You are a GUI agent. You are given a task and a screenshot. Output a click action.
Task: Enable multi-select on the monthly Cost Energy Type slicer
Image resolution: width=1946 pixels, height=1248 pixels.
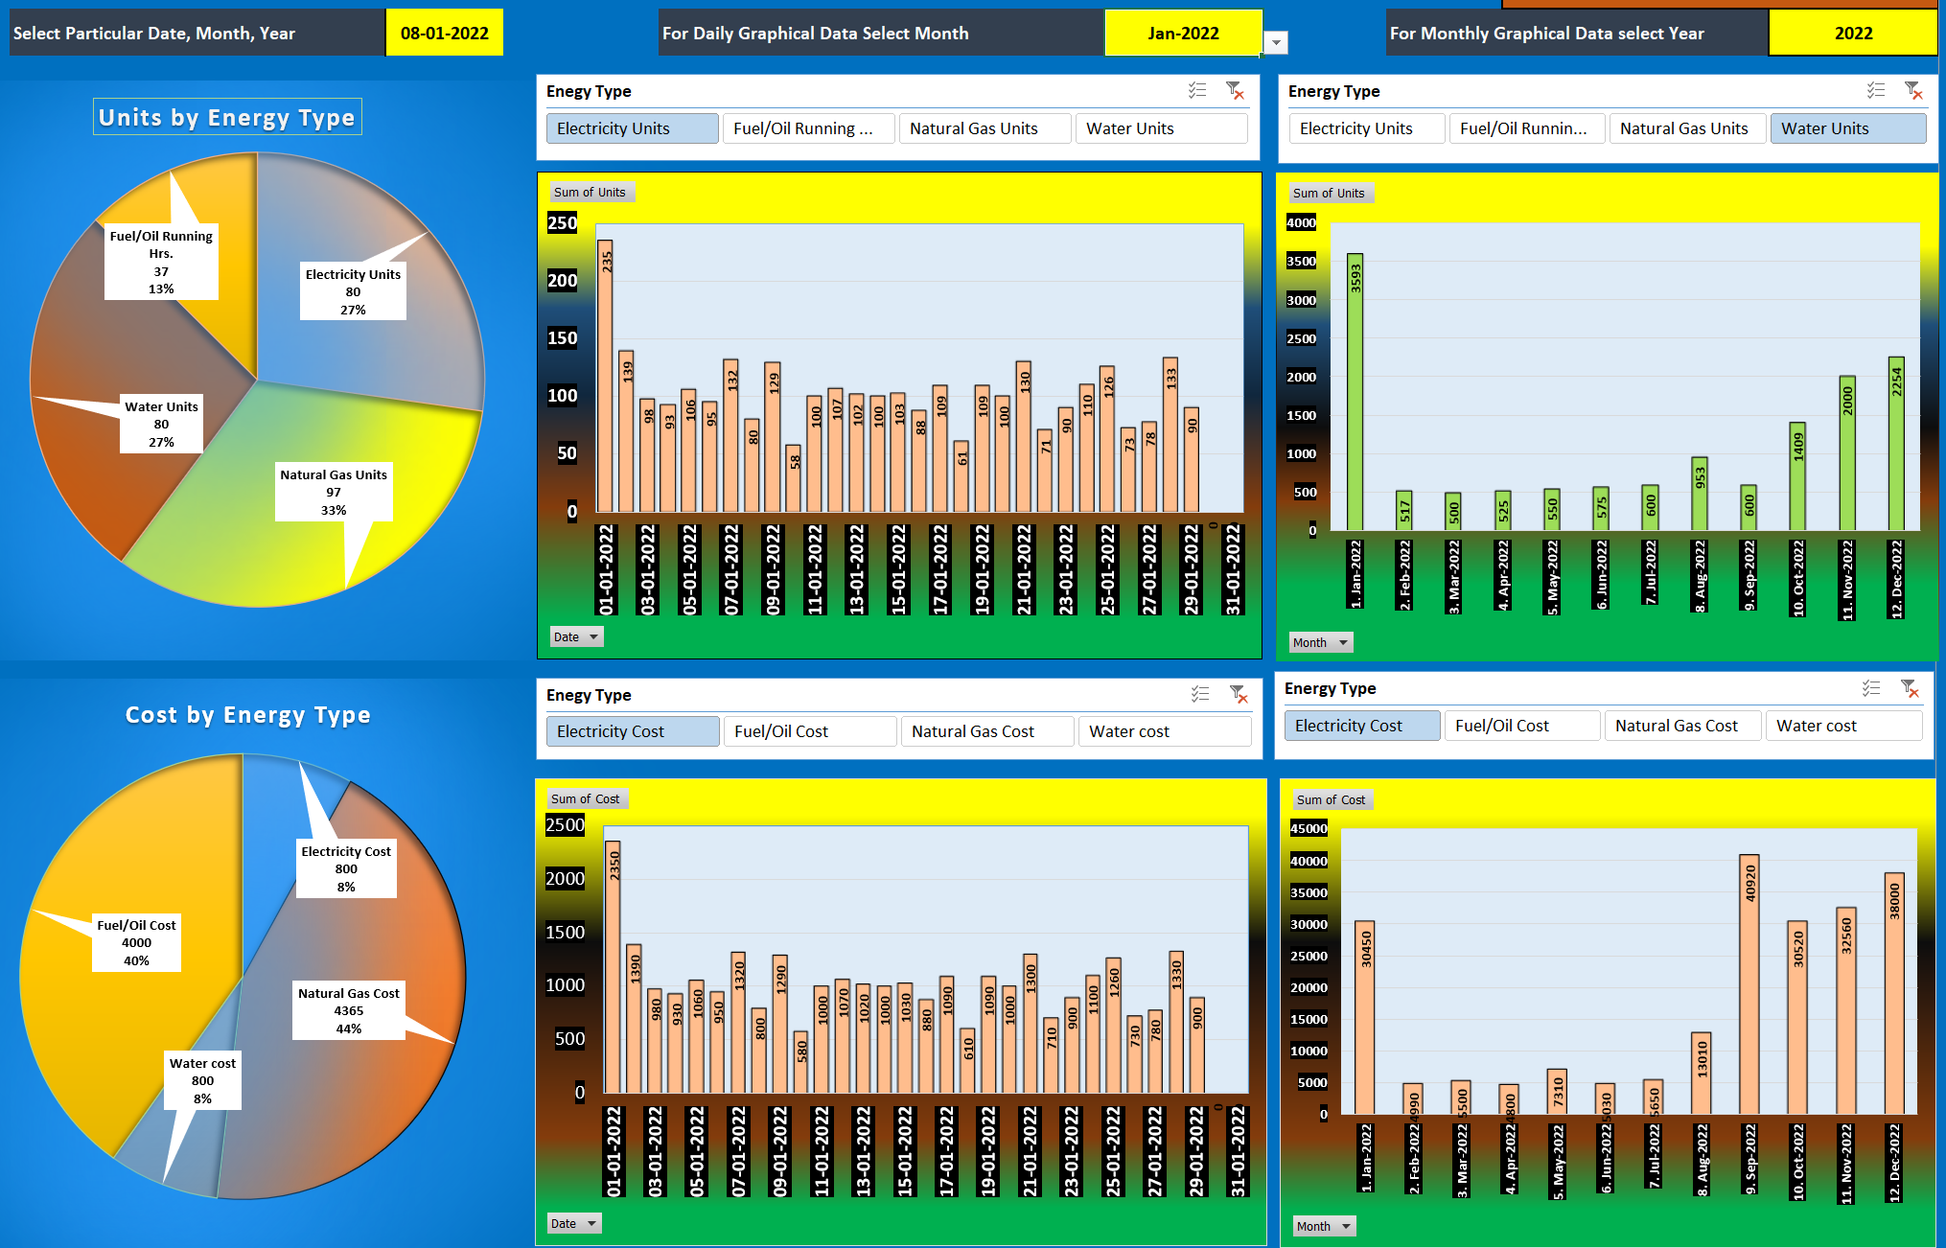[x=1872, y=687]
